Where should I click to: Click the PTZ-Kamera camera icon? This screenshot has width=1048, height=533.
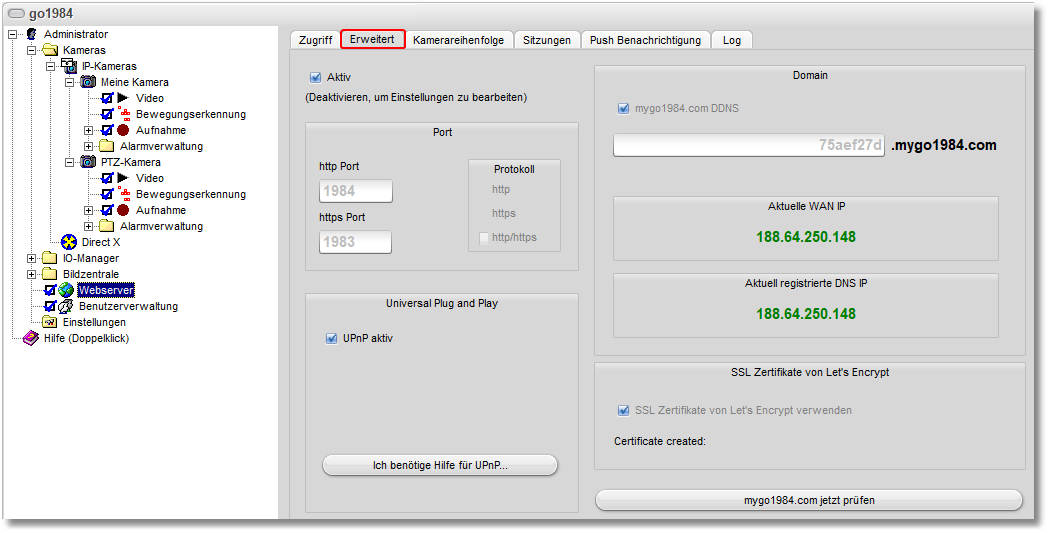(88, 162)
